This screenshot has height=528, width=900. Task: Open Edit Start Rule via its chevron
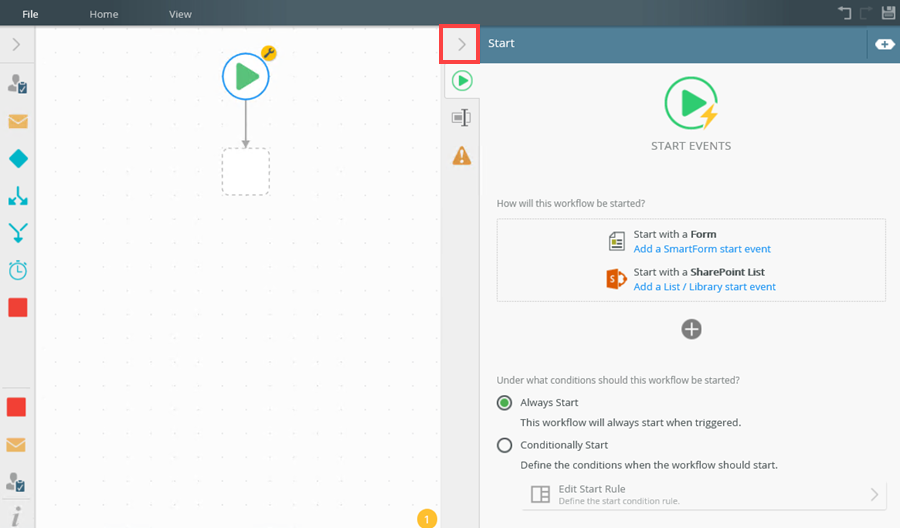coord(874,494)
